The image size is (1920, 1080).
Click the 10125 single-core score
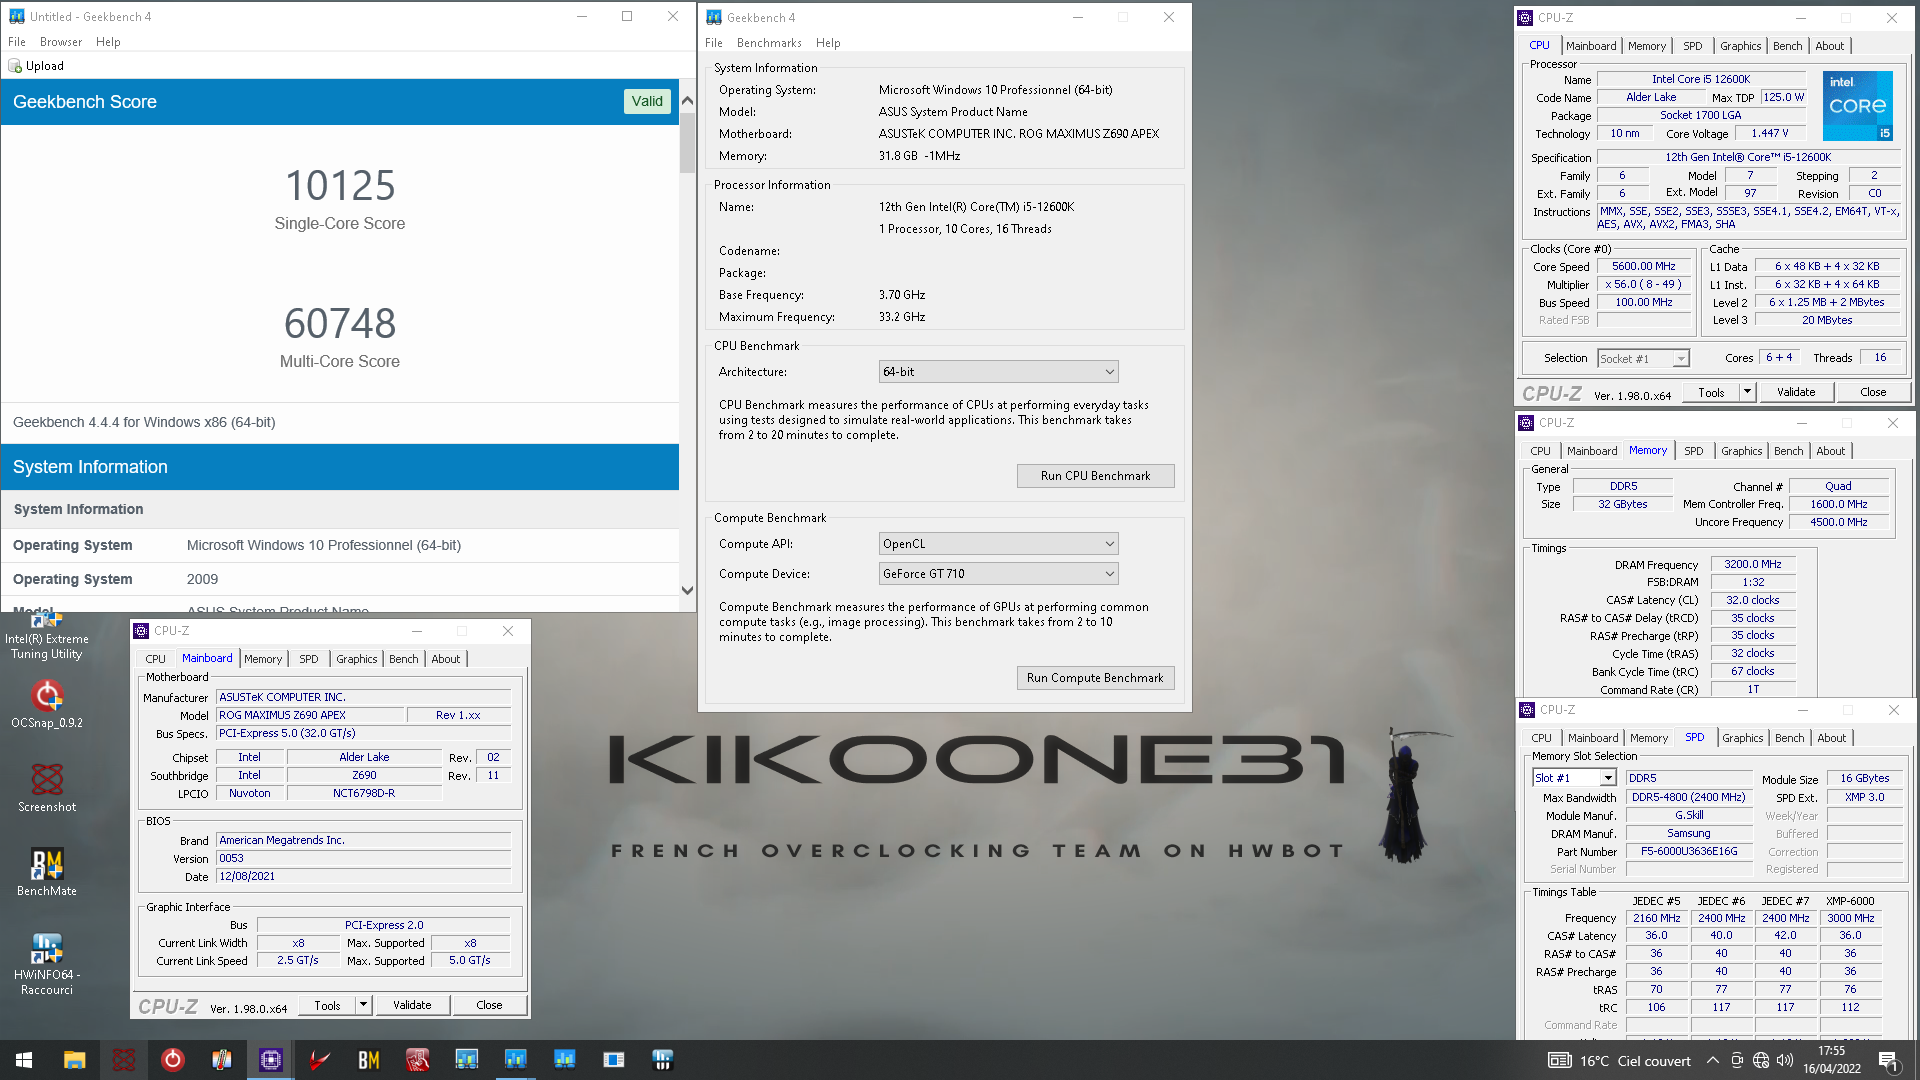340,186
